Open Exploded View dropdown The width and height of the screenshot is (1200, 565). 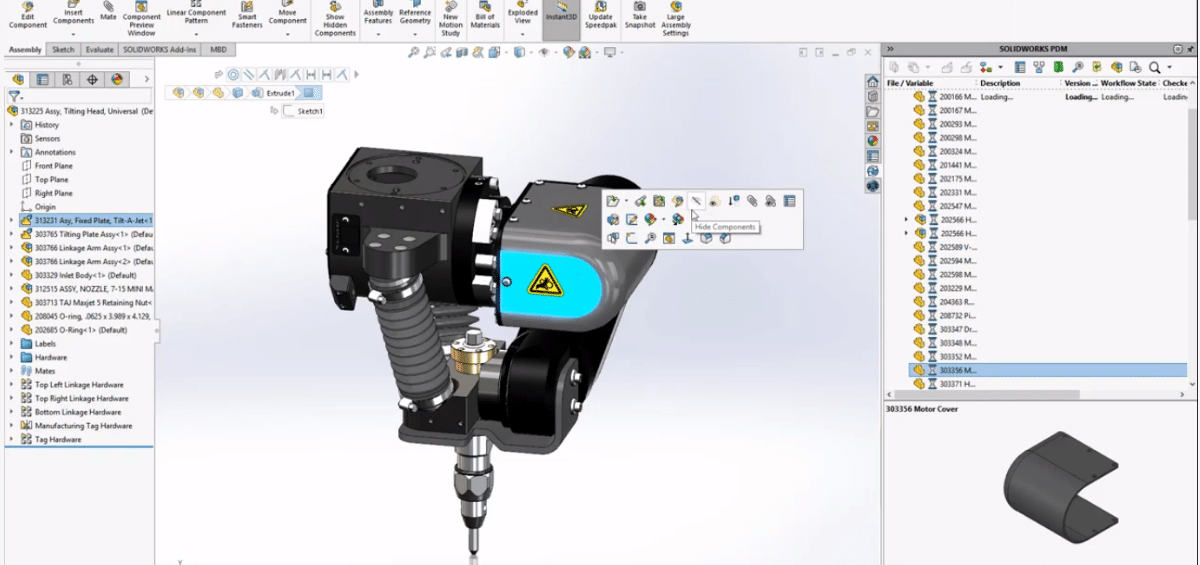(x=523, y=34)
